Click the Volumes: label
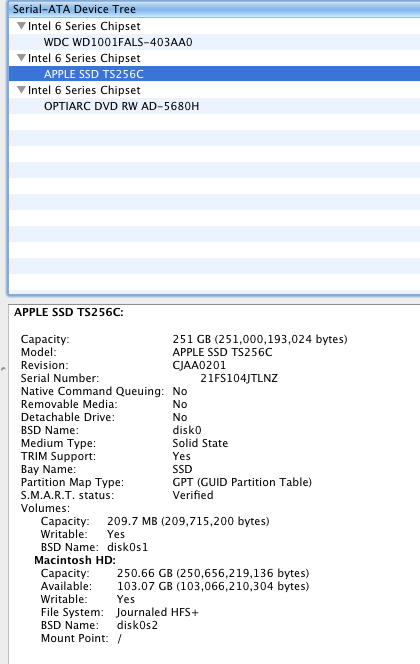Viewport: 420px width, 664px height. (x=45, y=508)
